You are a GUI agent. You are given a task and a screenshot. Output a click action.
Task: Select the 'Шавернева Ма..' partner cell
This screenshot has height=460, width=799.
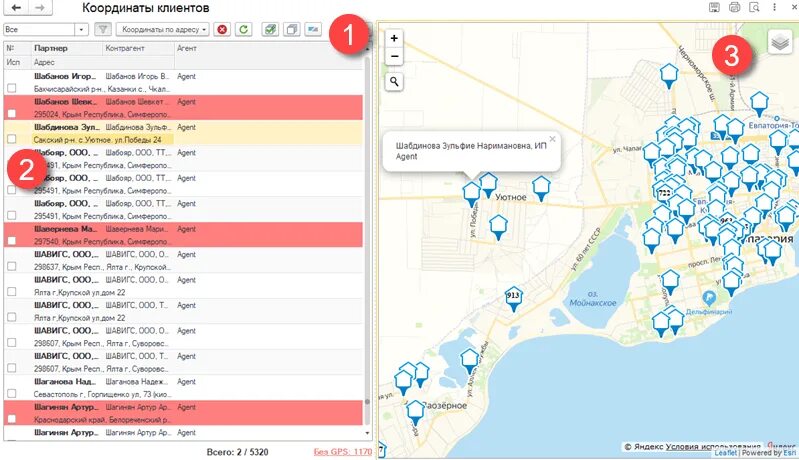click(x=65, y=229)
